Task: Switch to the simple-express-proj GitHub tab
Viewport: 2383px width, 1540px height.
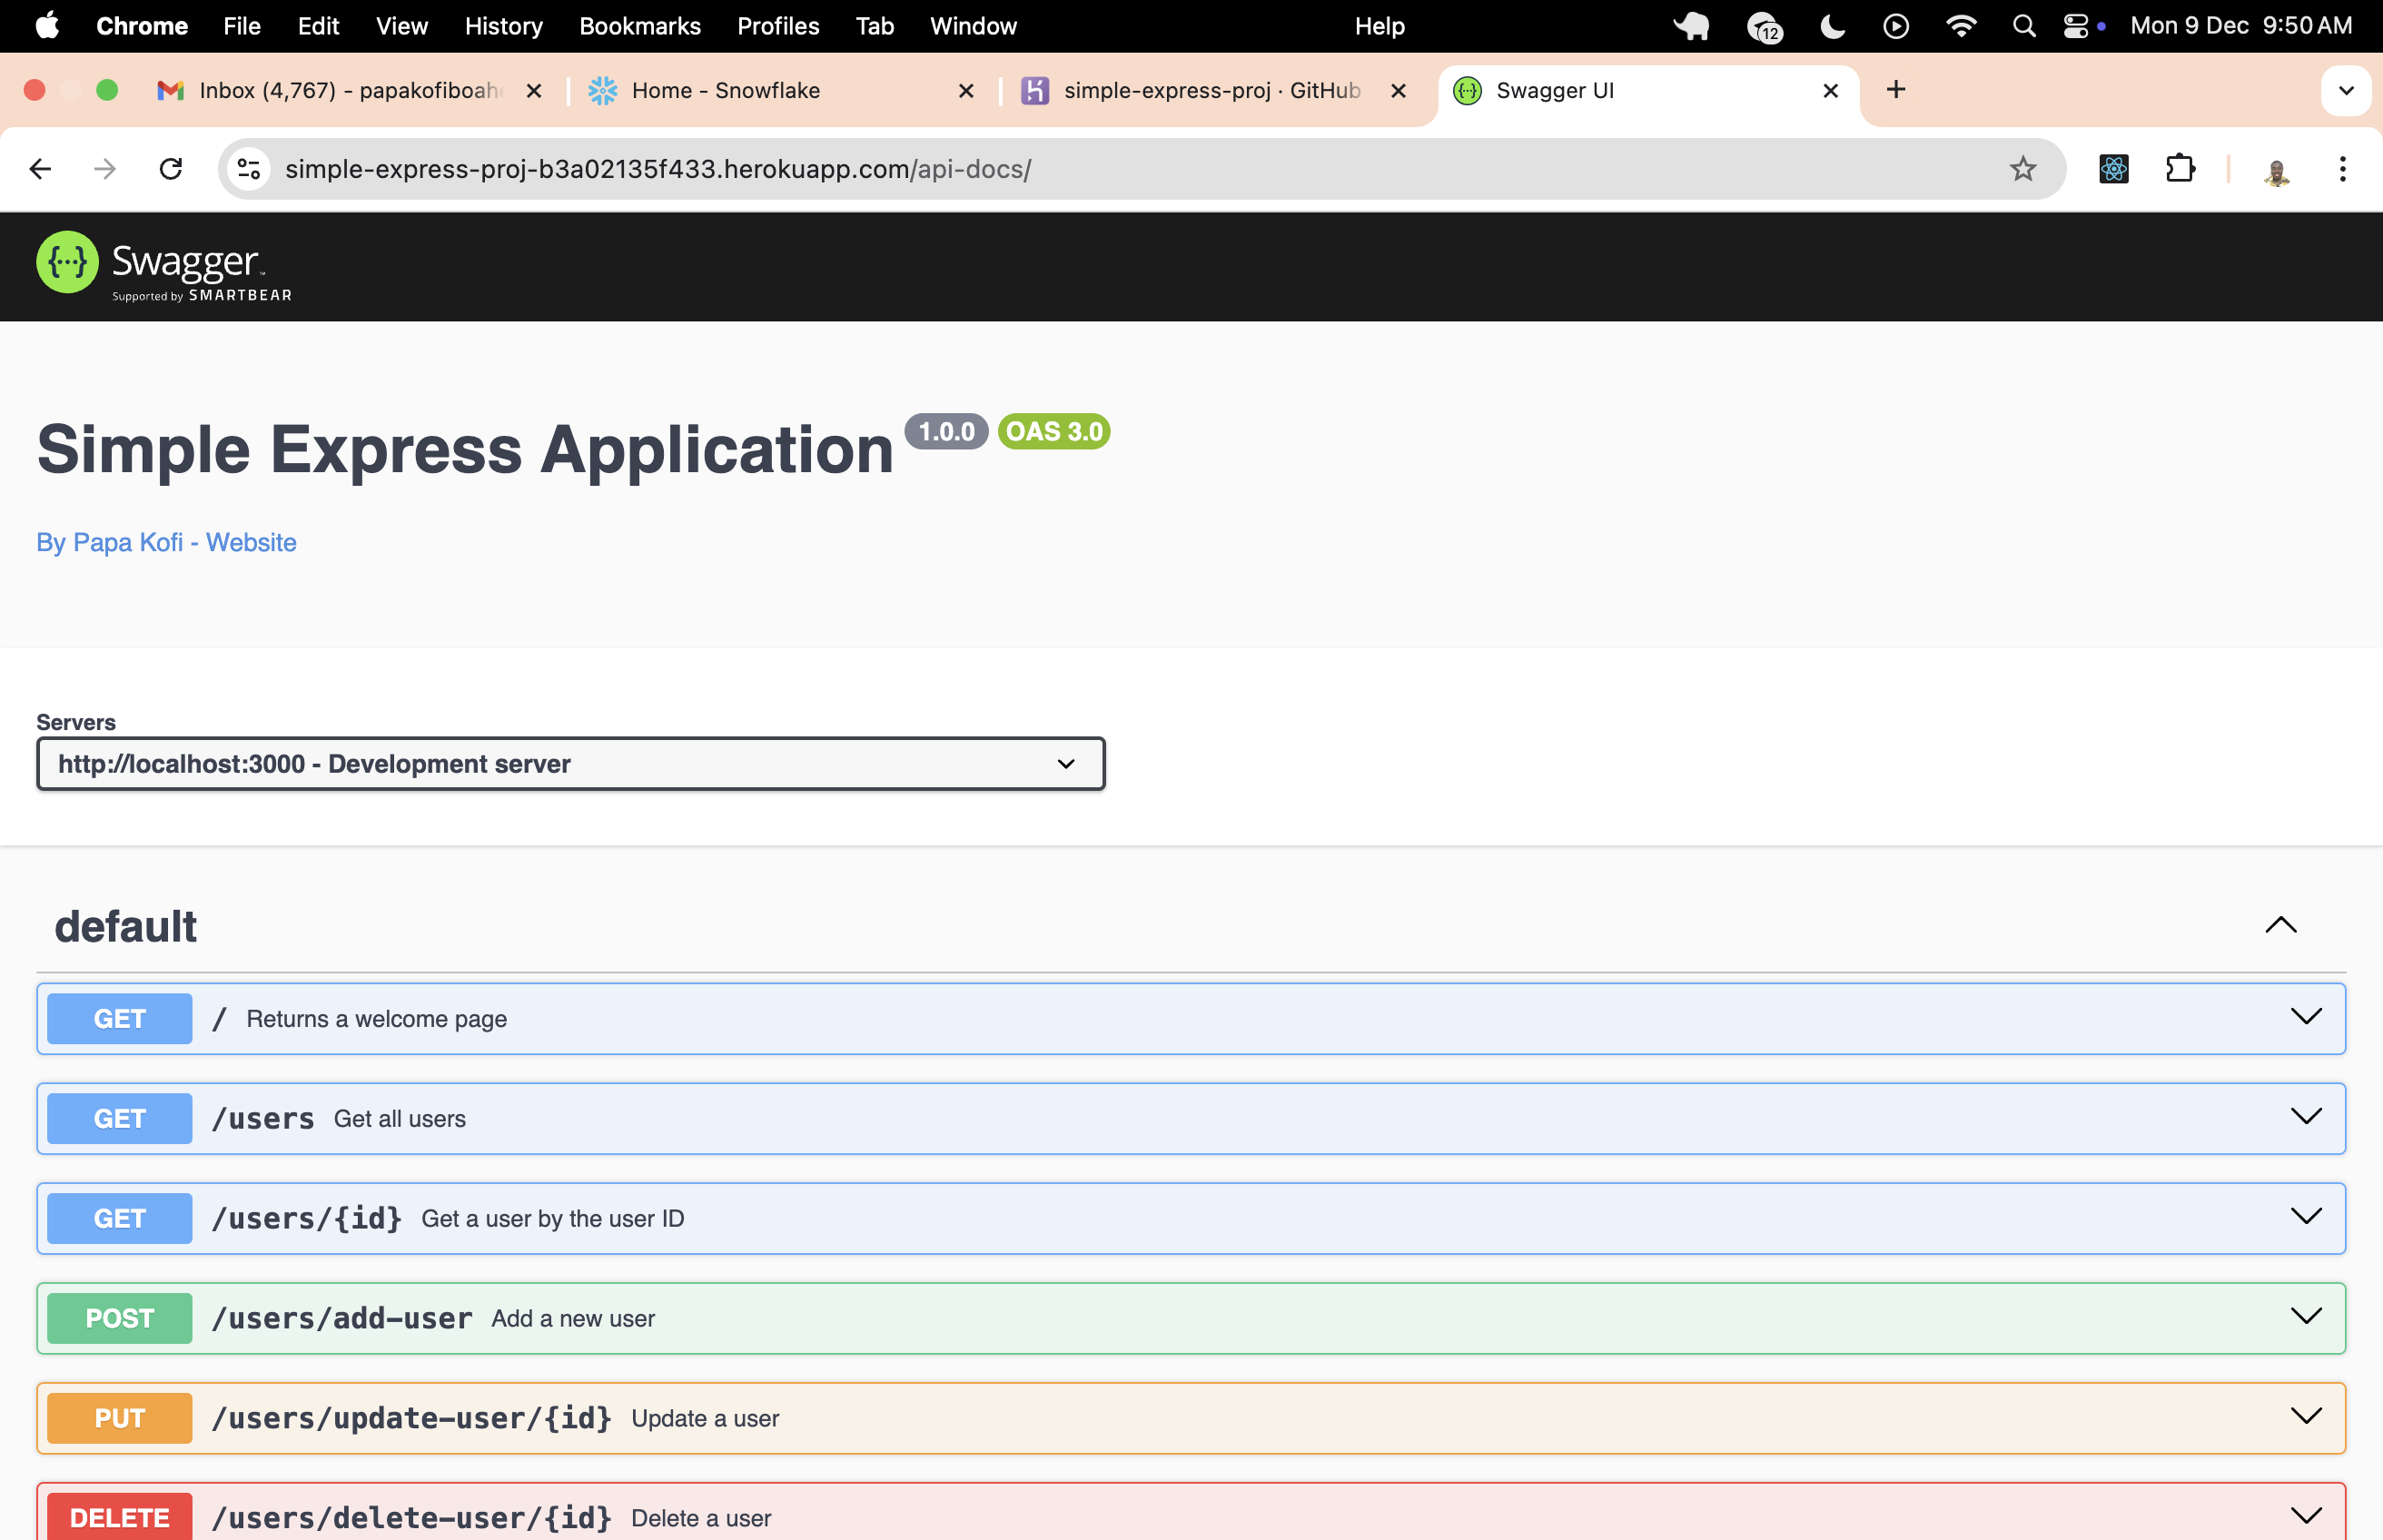Action: pyautogui.click(x=1210, y=91)
